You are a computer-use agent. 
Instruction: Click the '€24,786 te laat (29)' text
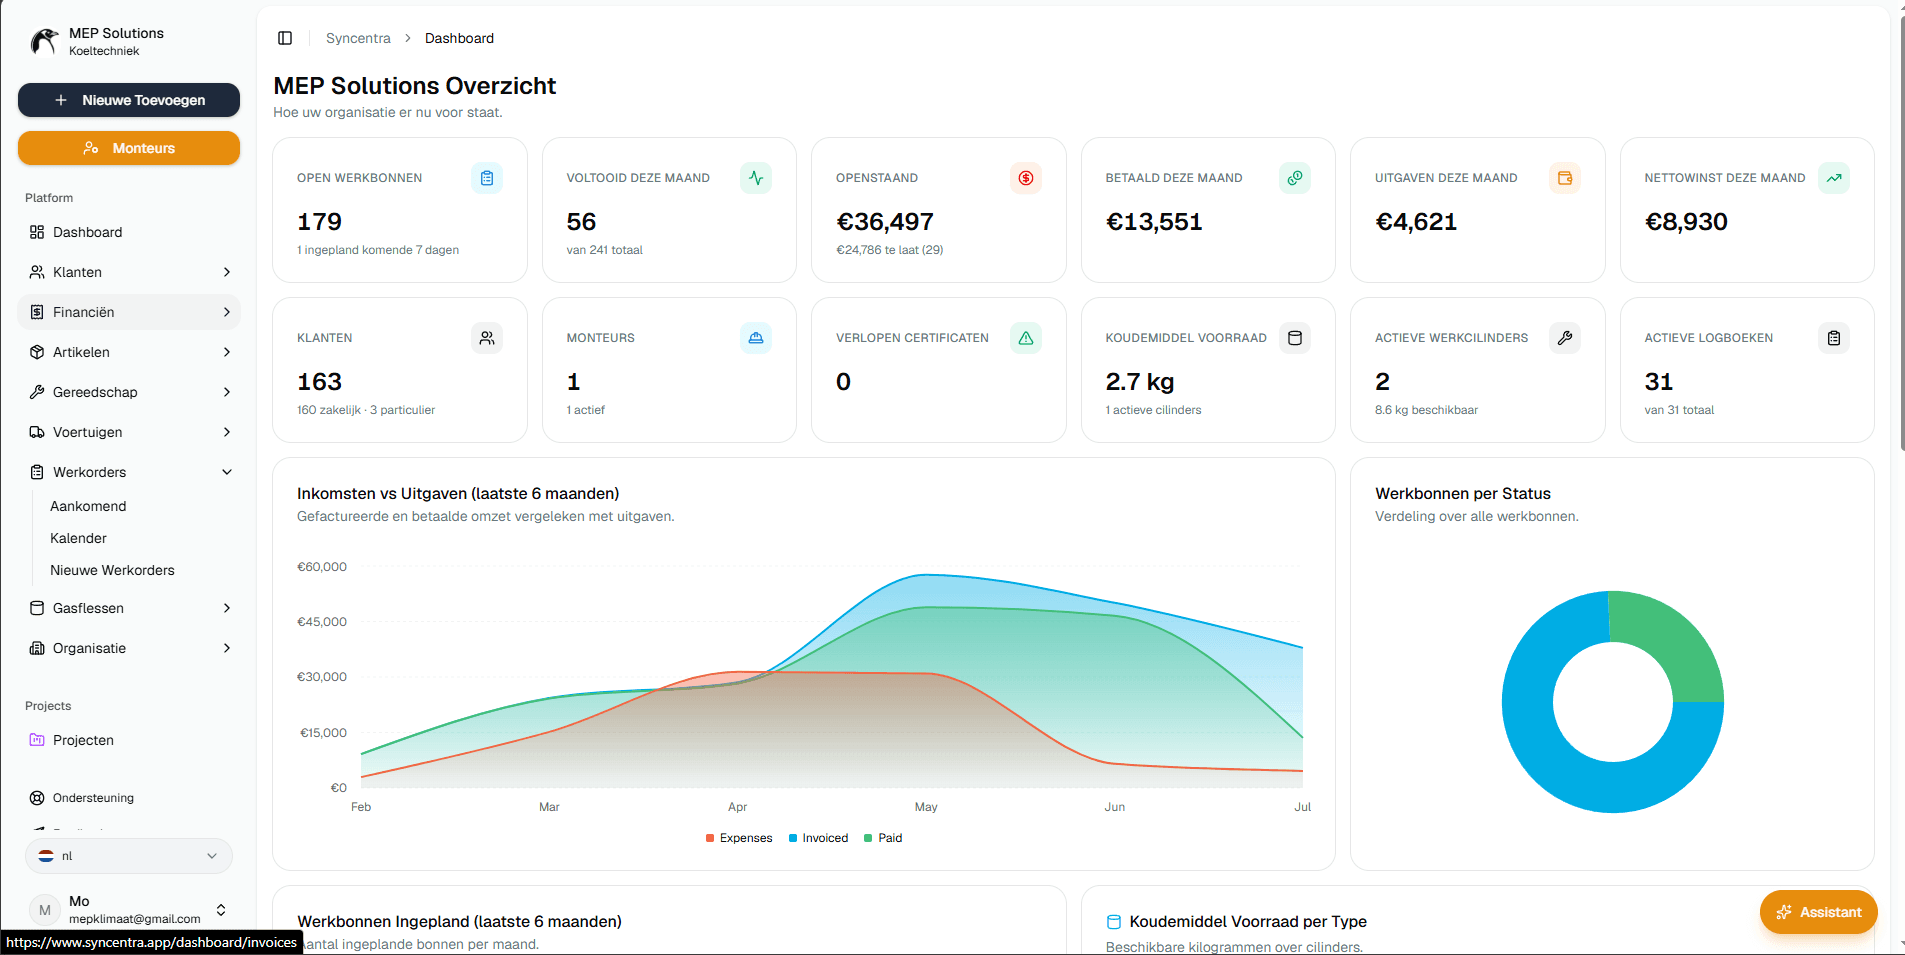[x=889, y=250]
